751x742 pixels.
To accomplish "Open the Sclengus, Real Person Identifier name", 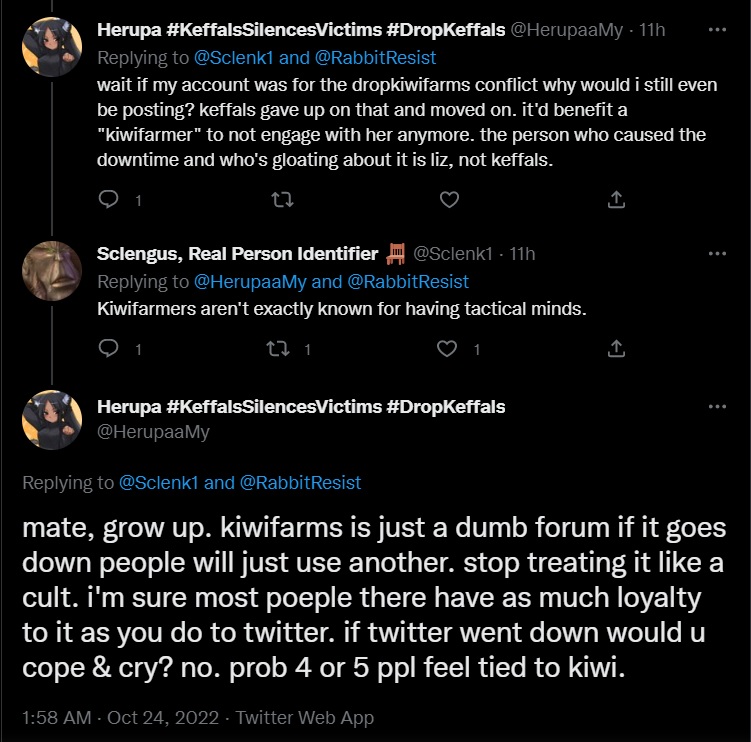I will click(x=238, y=254).
